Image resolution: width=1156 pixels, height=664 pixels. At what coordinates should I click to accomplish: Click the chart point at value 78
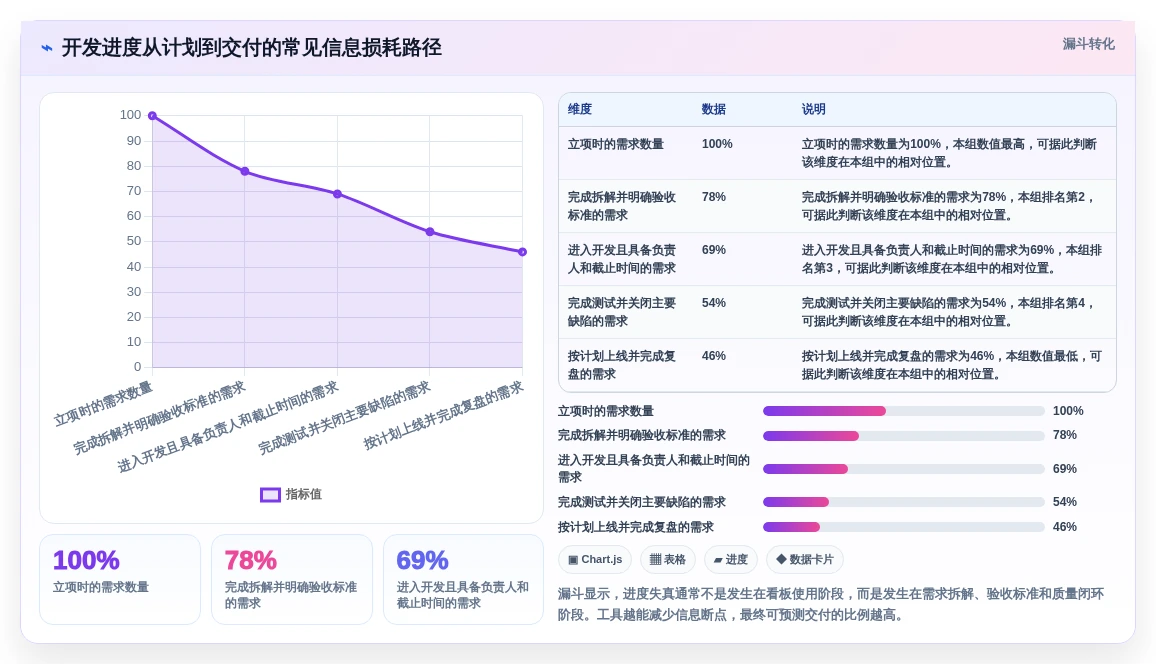pyautogui.click(x=245, y=172)
